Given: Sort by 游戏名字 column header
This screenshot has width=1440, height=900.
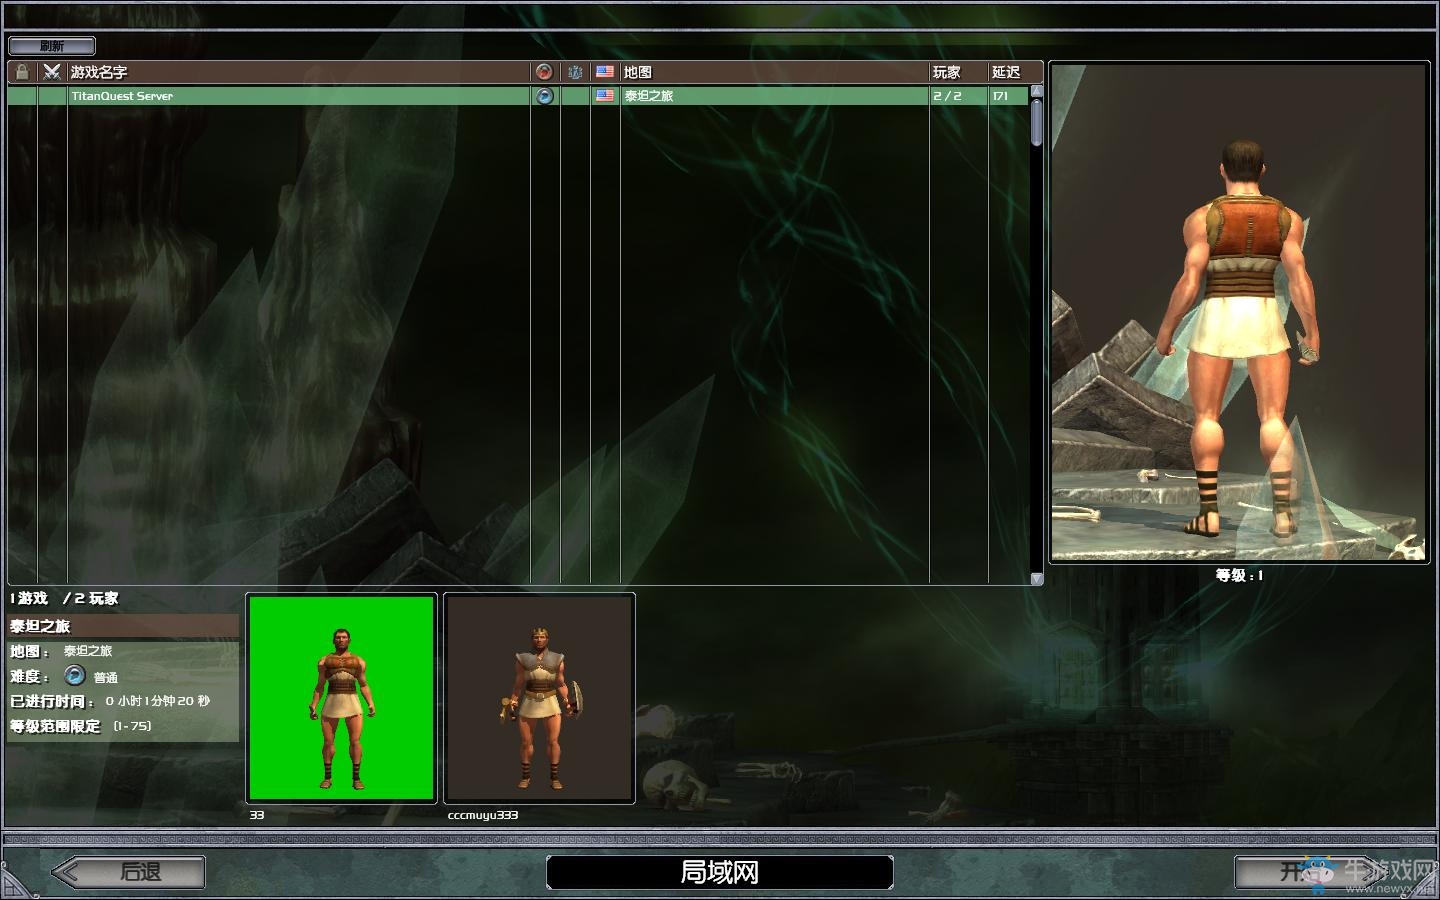Looking at the screenshot, I should 298,72.
